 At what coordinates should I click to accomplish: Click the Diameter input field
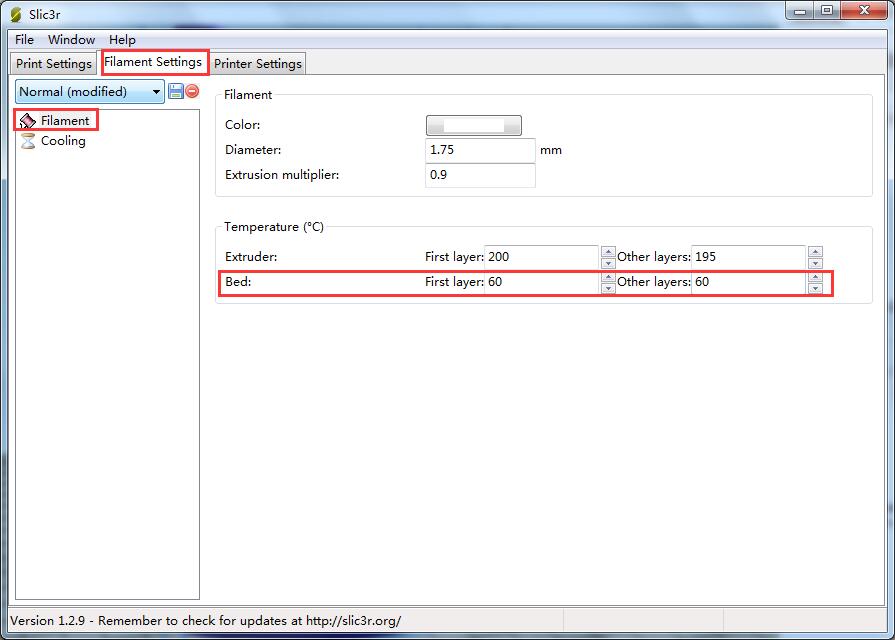[480, 150]
